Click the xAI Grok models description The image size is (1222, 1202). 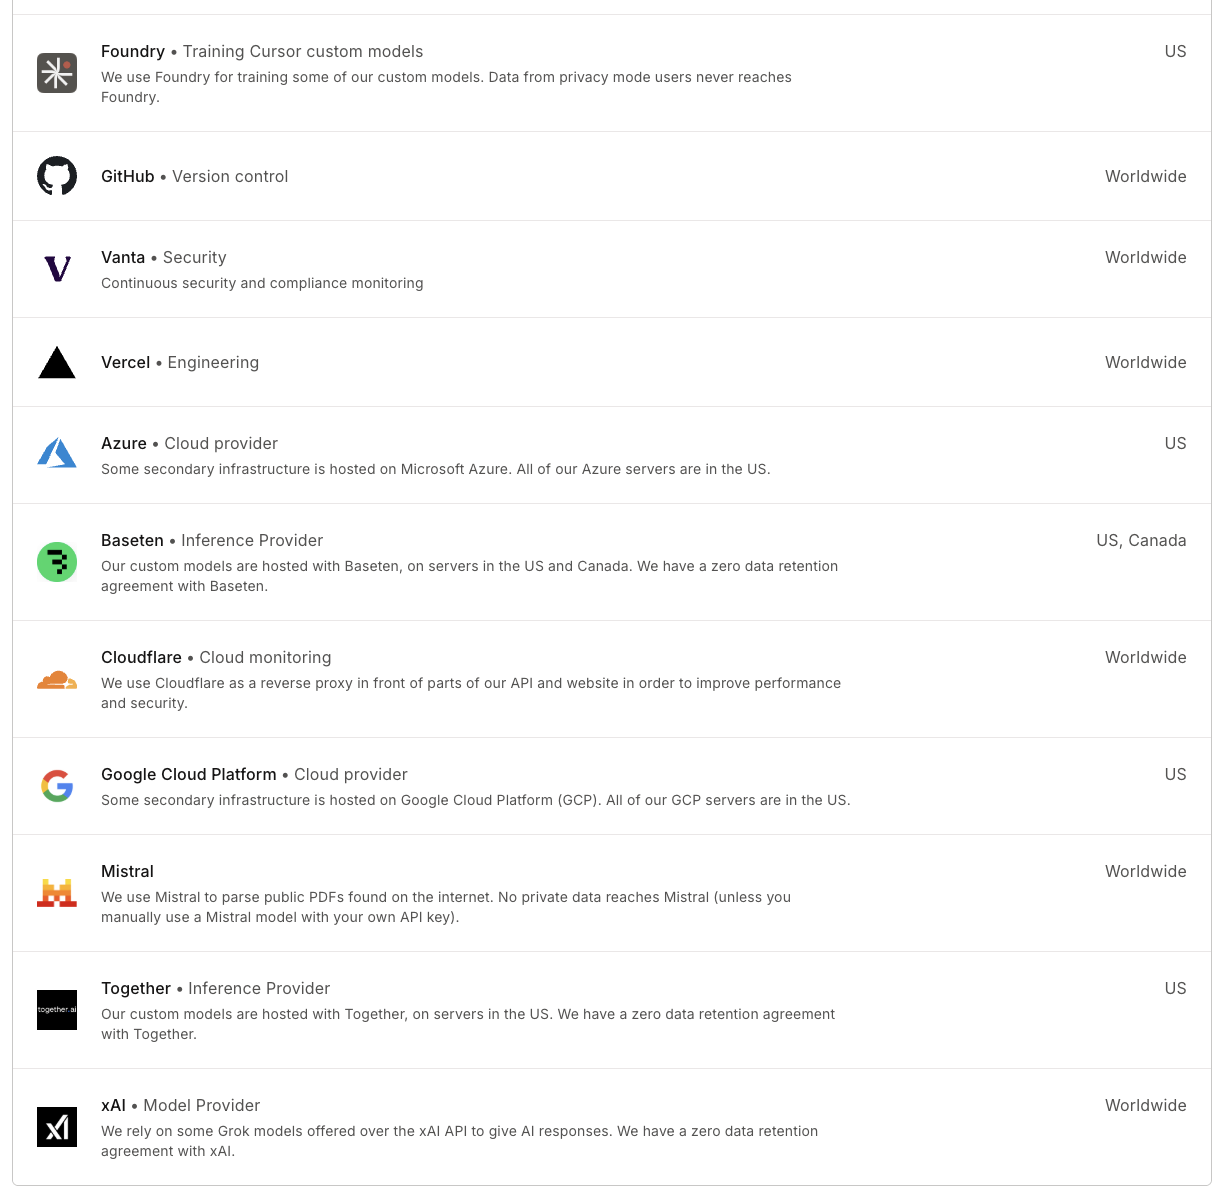click(x=459, y=1141)
